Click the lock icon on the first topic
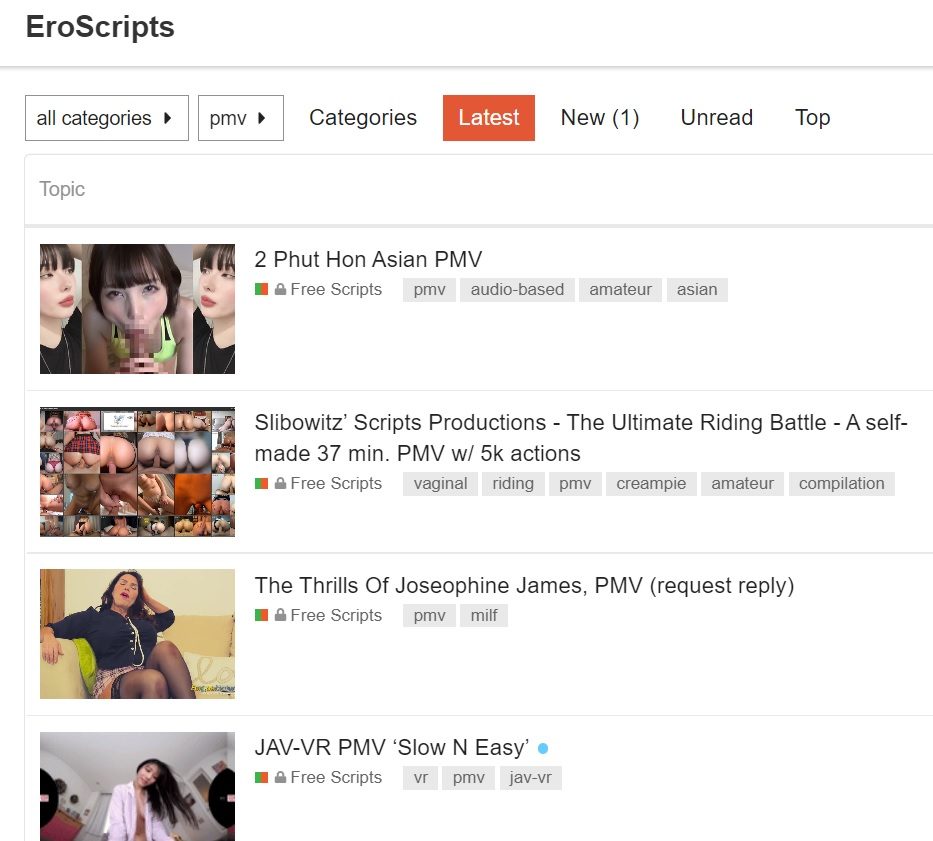Image resolution: width=933 pixels, height=841 pixels. tap(281, 290)
